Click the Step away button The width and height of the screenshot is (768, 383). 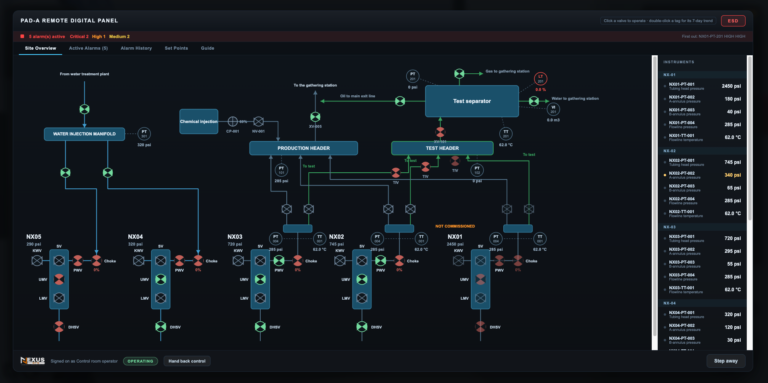pyautogui.click(x=726, y=361)
